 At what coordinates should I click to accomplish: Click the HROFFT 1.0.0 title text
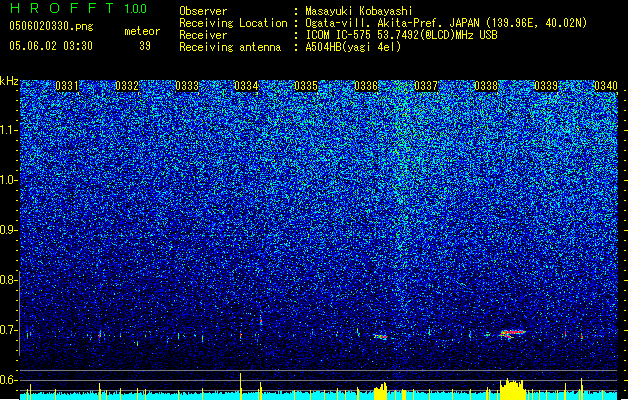point(79,8)
